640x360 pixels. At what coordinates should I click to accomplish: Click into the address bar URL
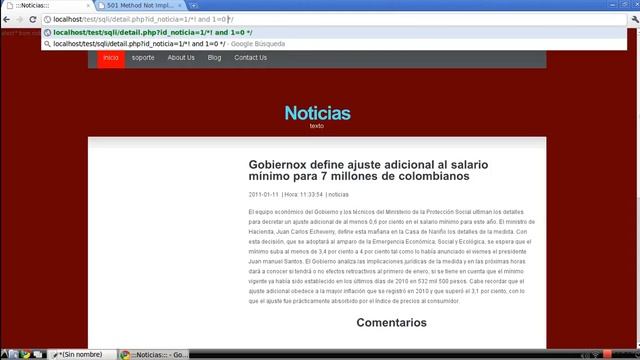[335, 19]
